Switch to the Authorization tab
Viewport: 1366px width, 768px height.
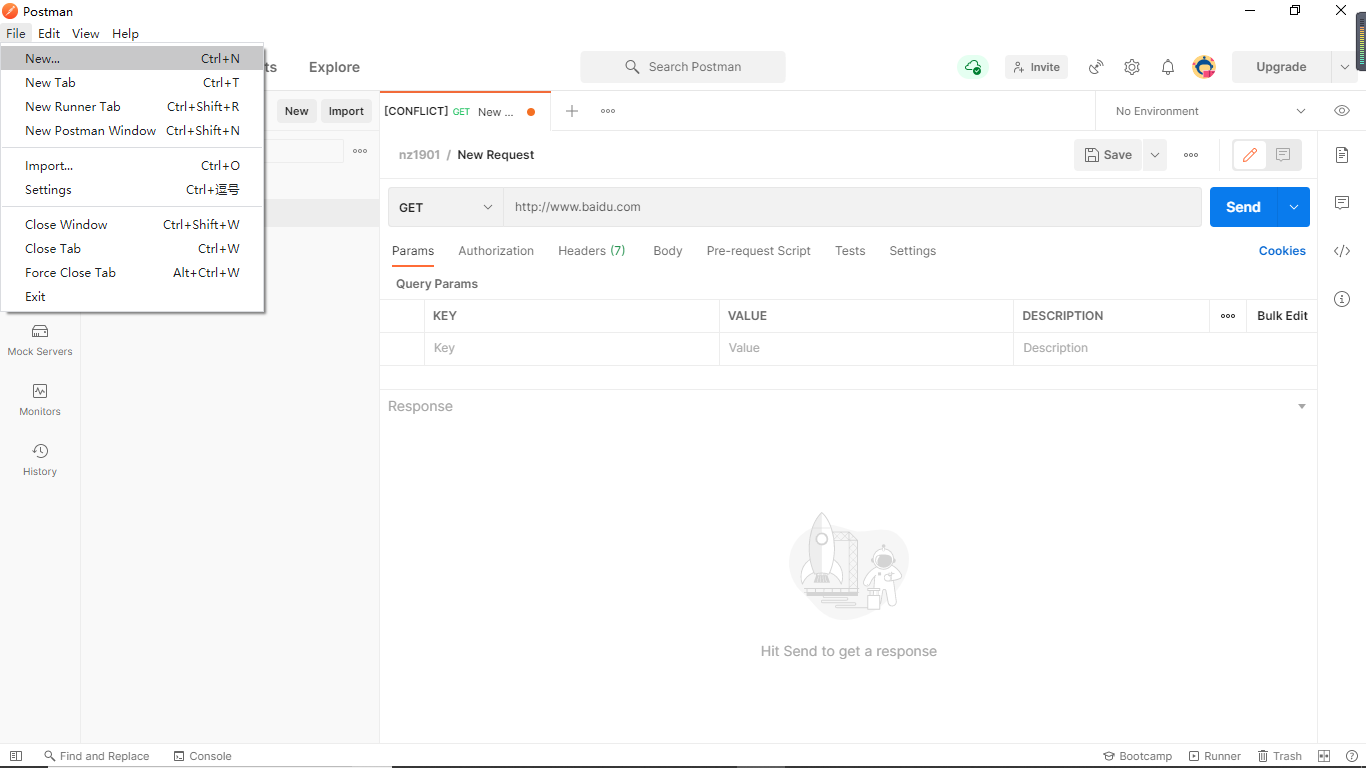click(x=496, y=251)
